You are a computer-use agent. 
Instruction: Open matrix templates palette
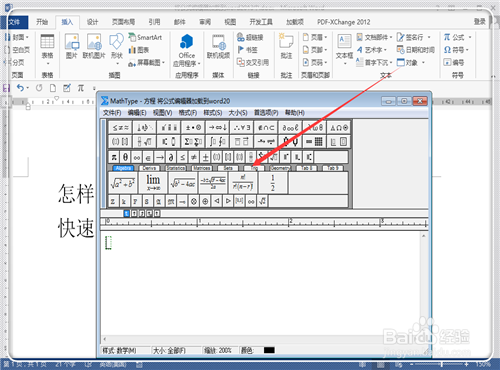(x=315, y=142)
